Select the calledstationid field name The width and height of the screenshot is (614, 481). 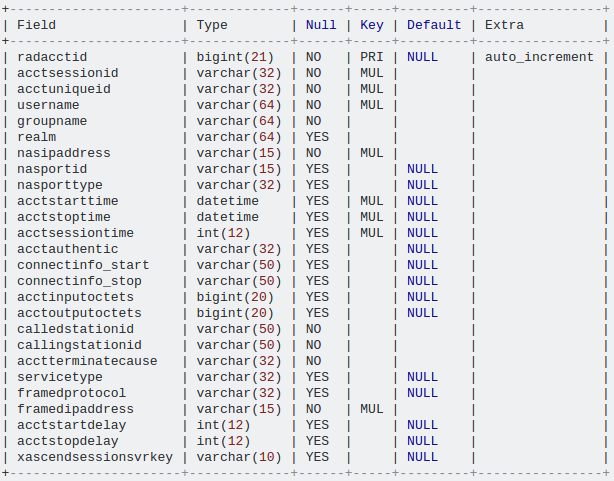(x=76, y=329)
